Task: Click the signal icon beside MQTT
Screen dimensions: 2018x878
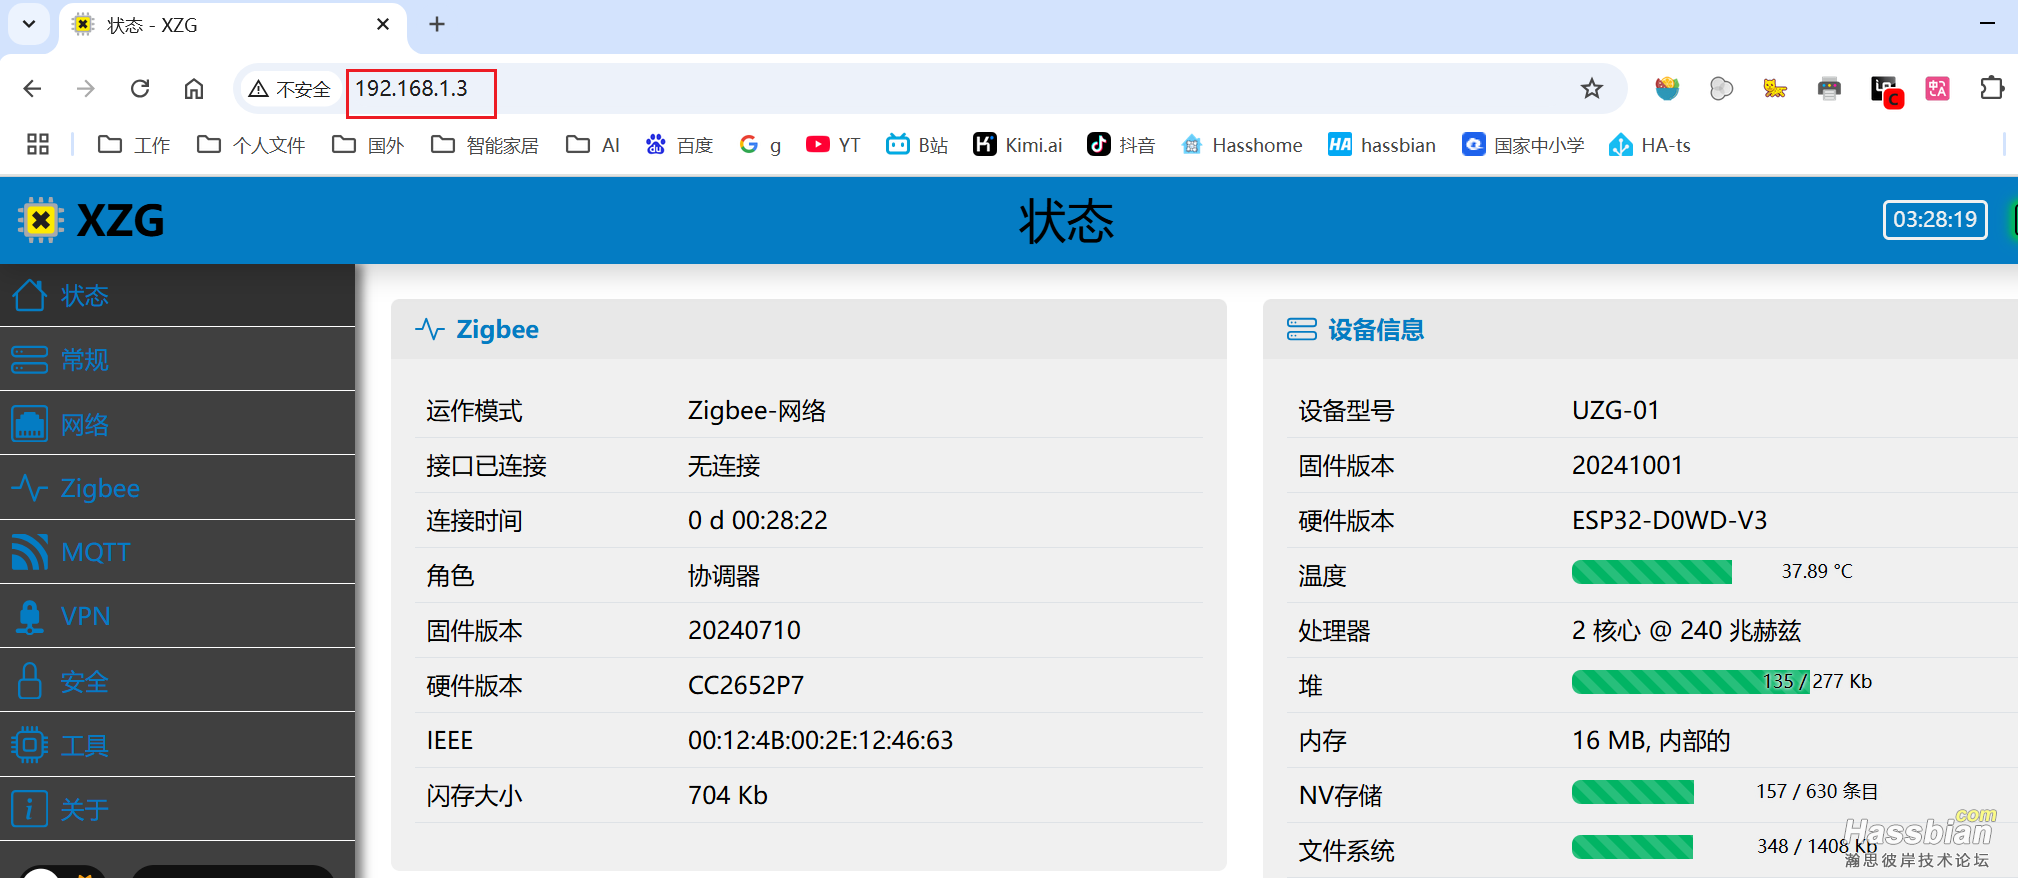Action: [29, 552]
